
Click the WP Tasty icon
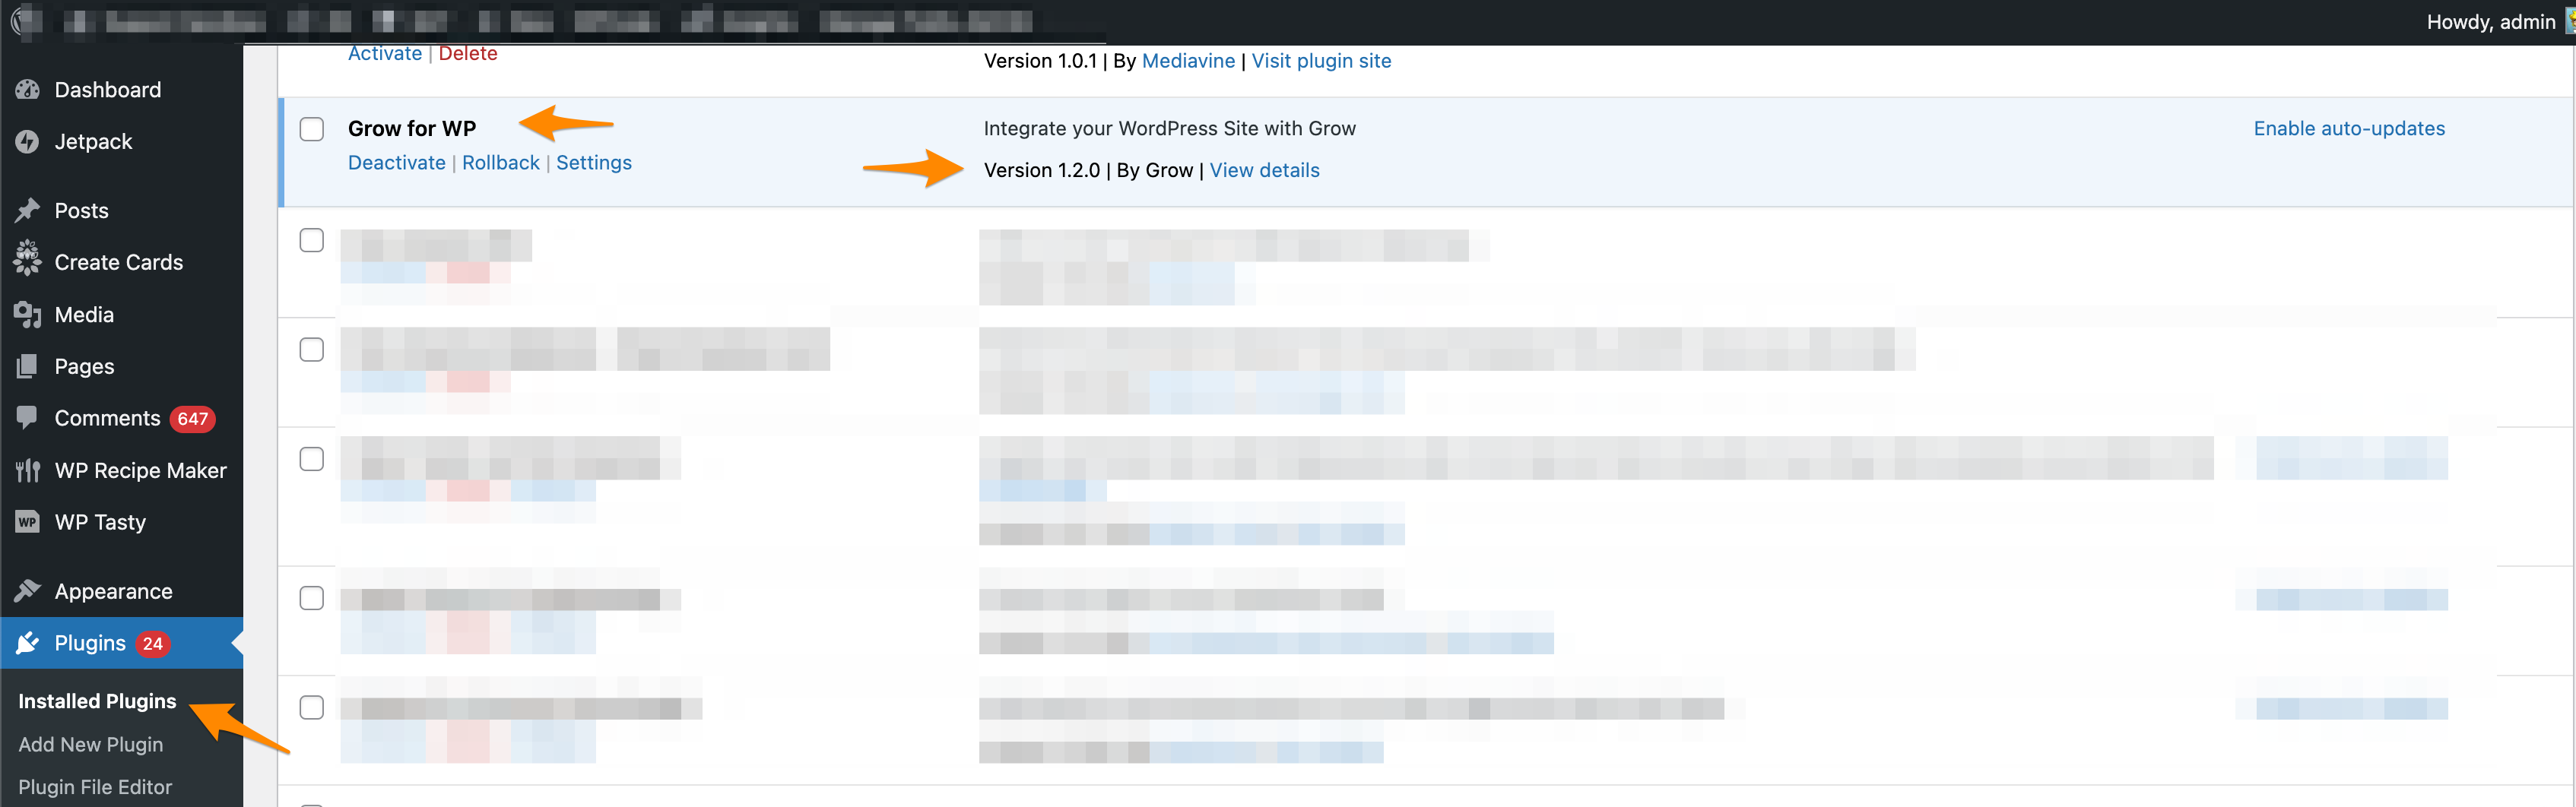point(28,522)
